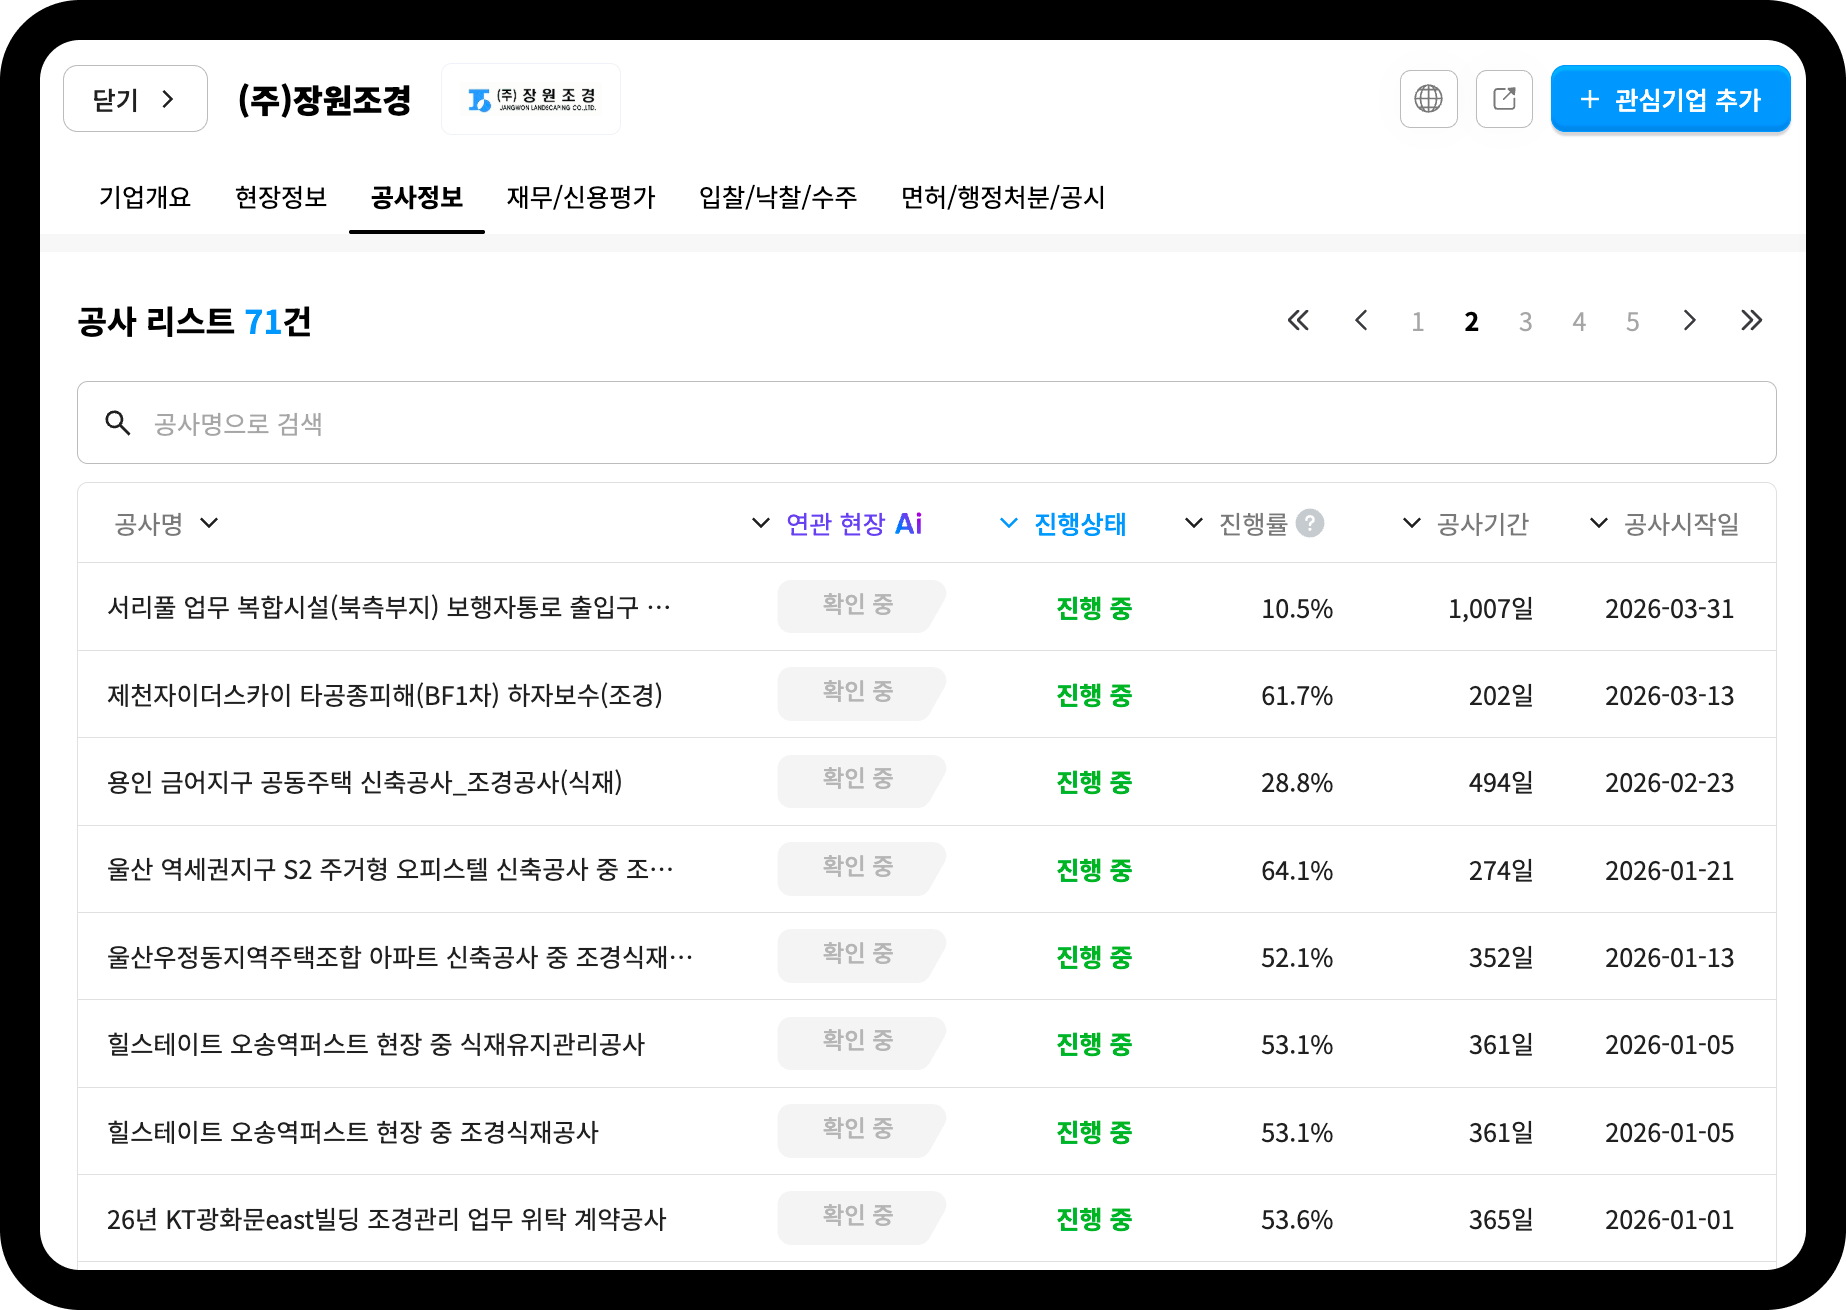Image resolution: width=1846 pixels, height=1310 pixels.
Task: Go to page 3
Action: click(x=1525, y=322)
